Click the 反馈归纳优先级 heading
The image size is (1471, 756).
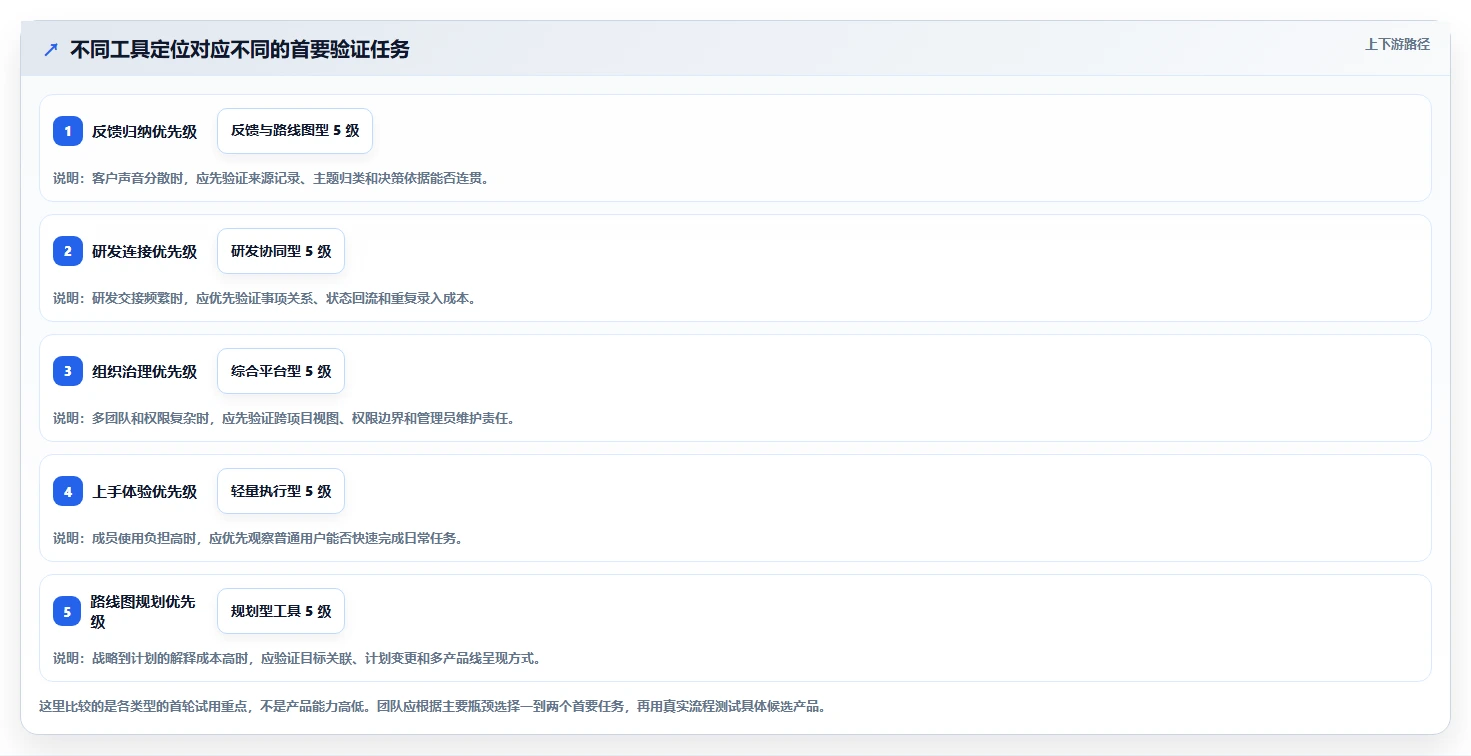point(145,132)
